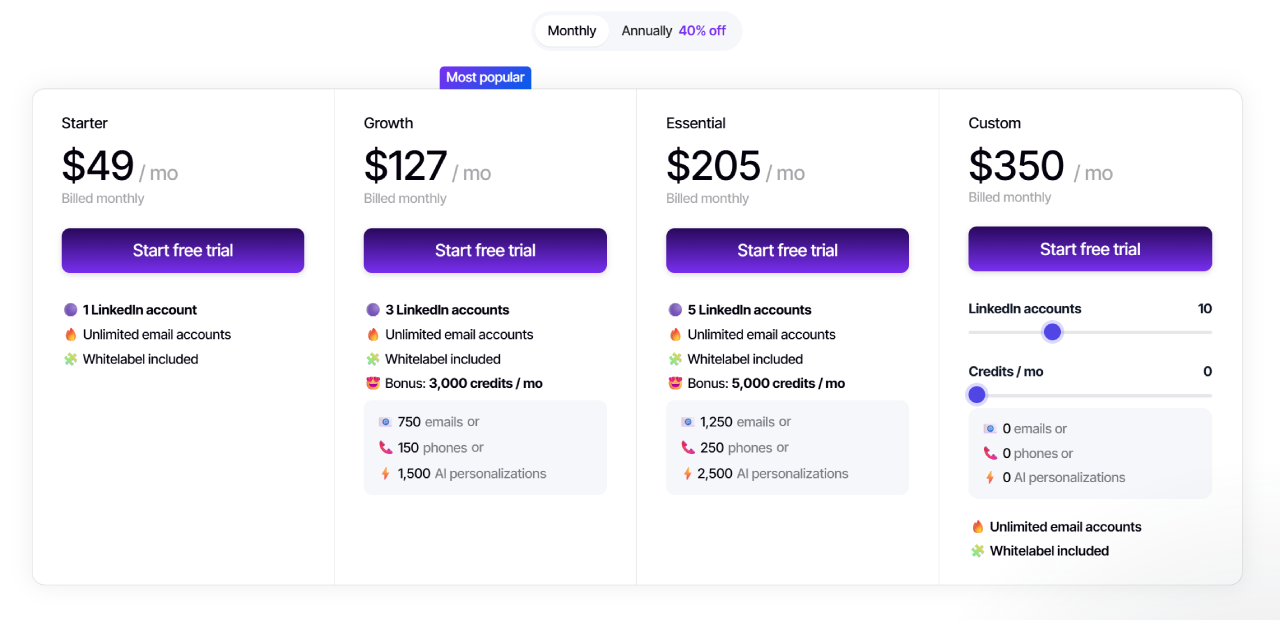Click the Credits / mo slider handle
This screenshot has width=1280, height=620.
[977, 395]
